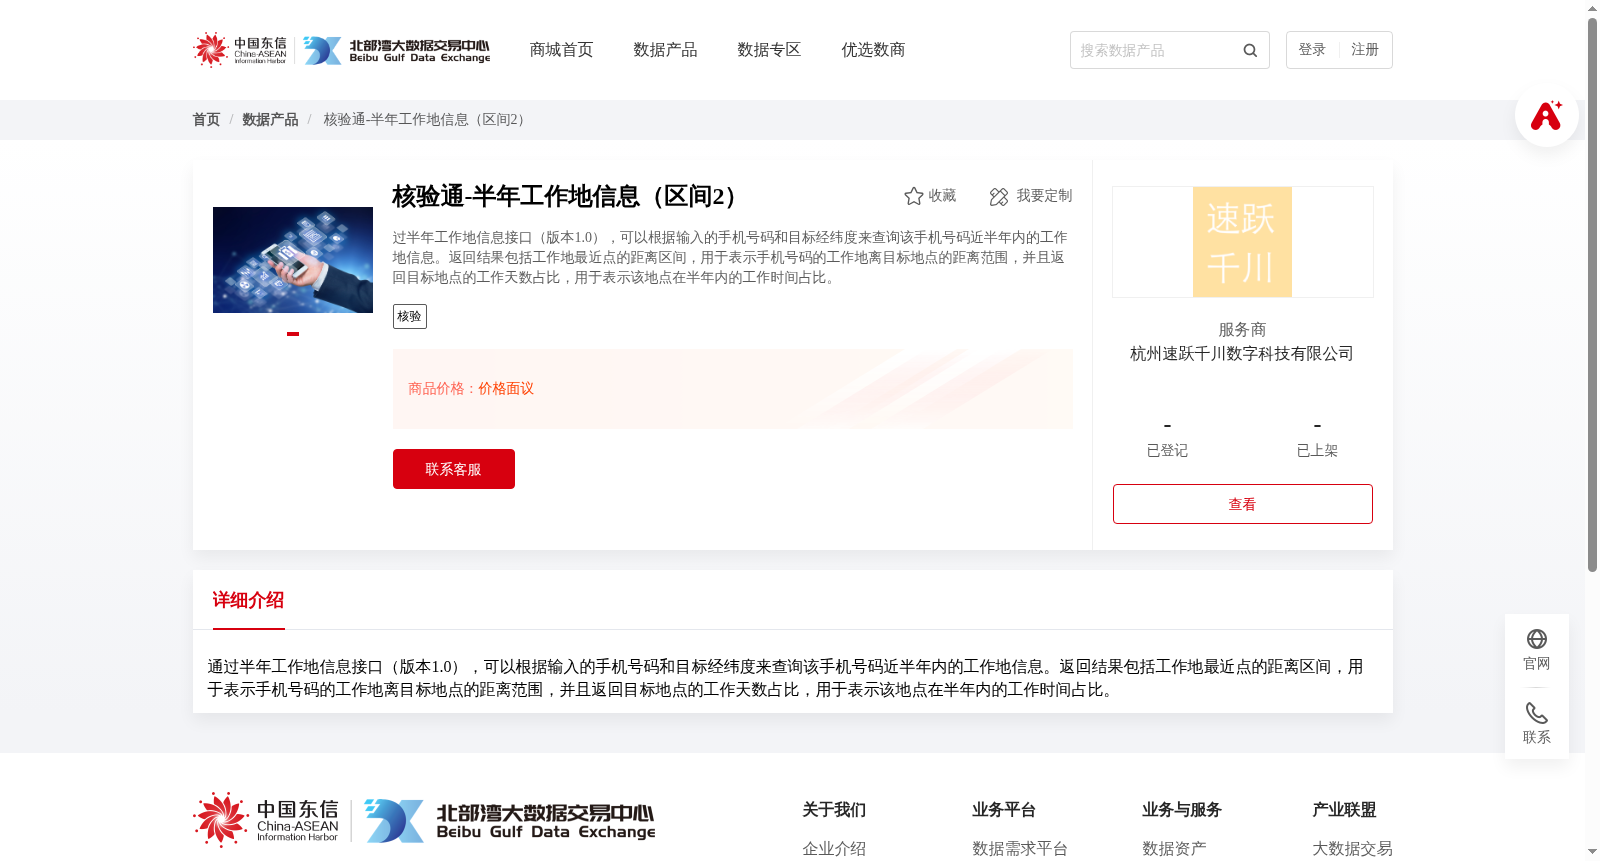Viewport: 1600px width, 861px height.
Task: Click the 业务与服务 footer heading
Action: point(1182,810)
